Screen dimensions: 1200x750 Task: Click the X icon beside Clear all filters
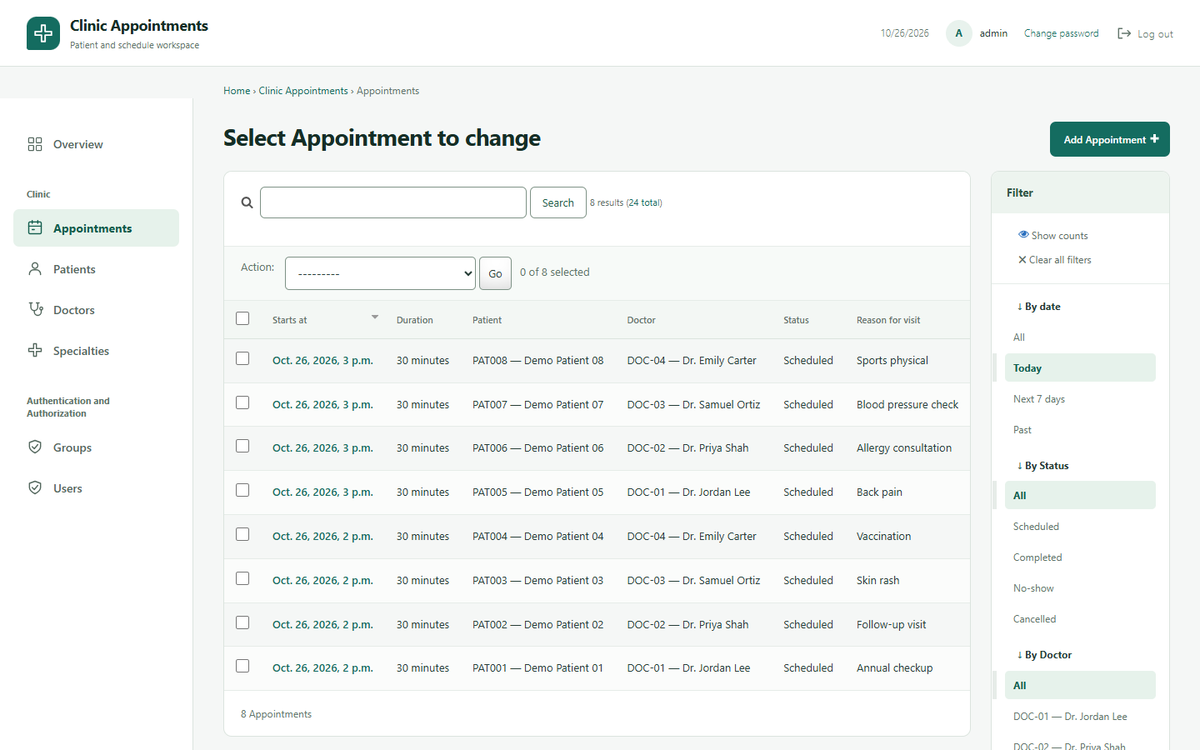click(1022, 260)
